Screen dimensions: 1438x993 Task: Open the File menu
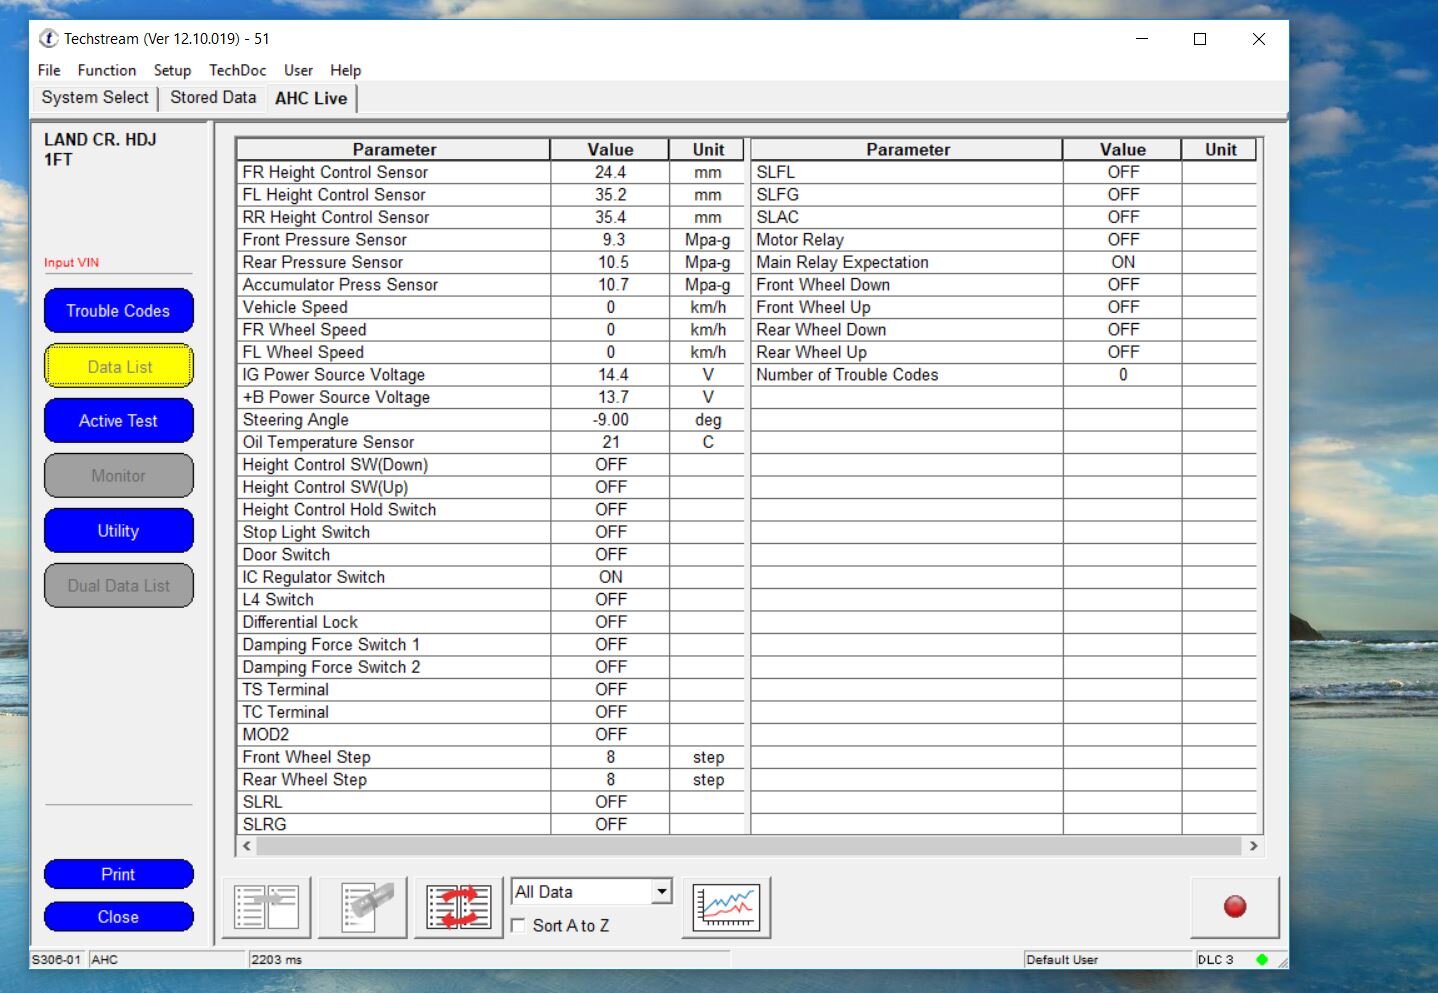[49, 70]
